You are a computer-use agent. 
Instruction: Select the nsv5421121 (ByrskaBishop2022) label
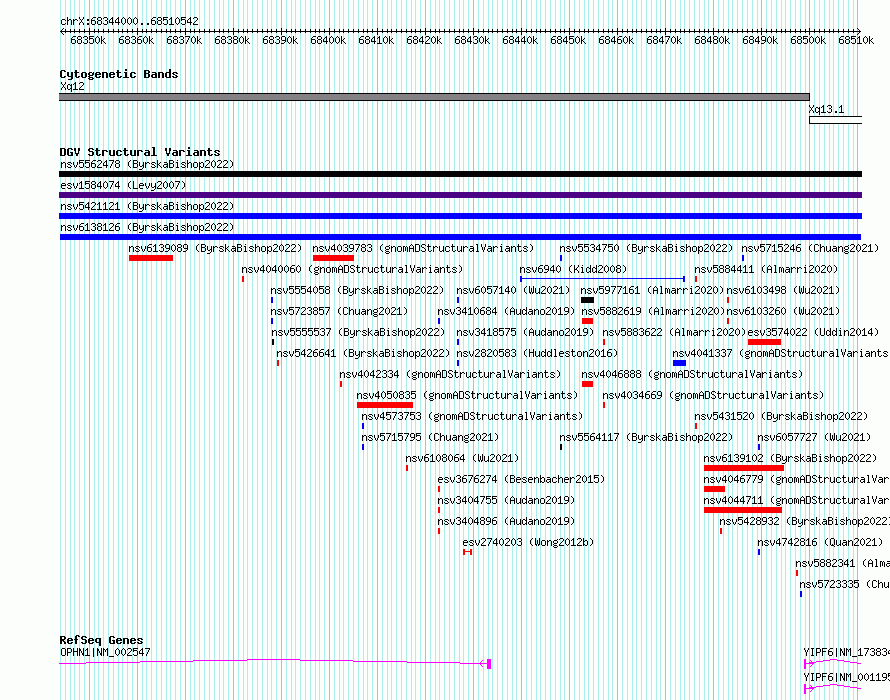147,207
